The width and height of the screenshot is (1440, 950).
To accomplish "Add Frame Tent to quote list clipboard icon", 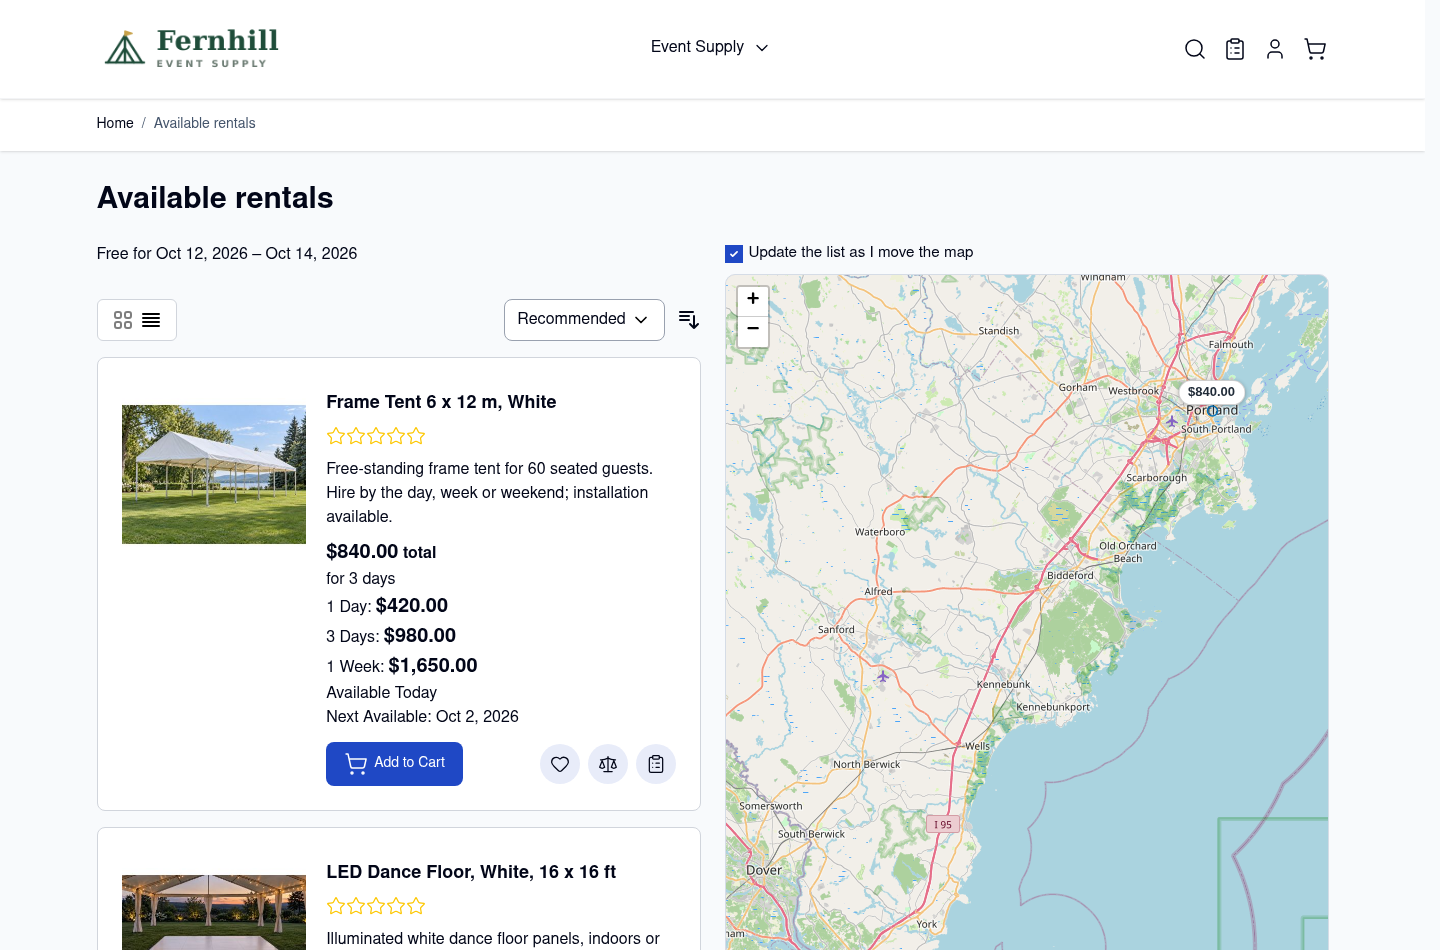I will coord(656,764).
